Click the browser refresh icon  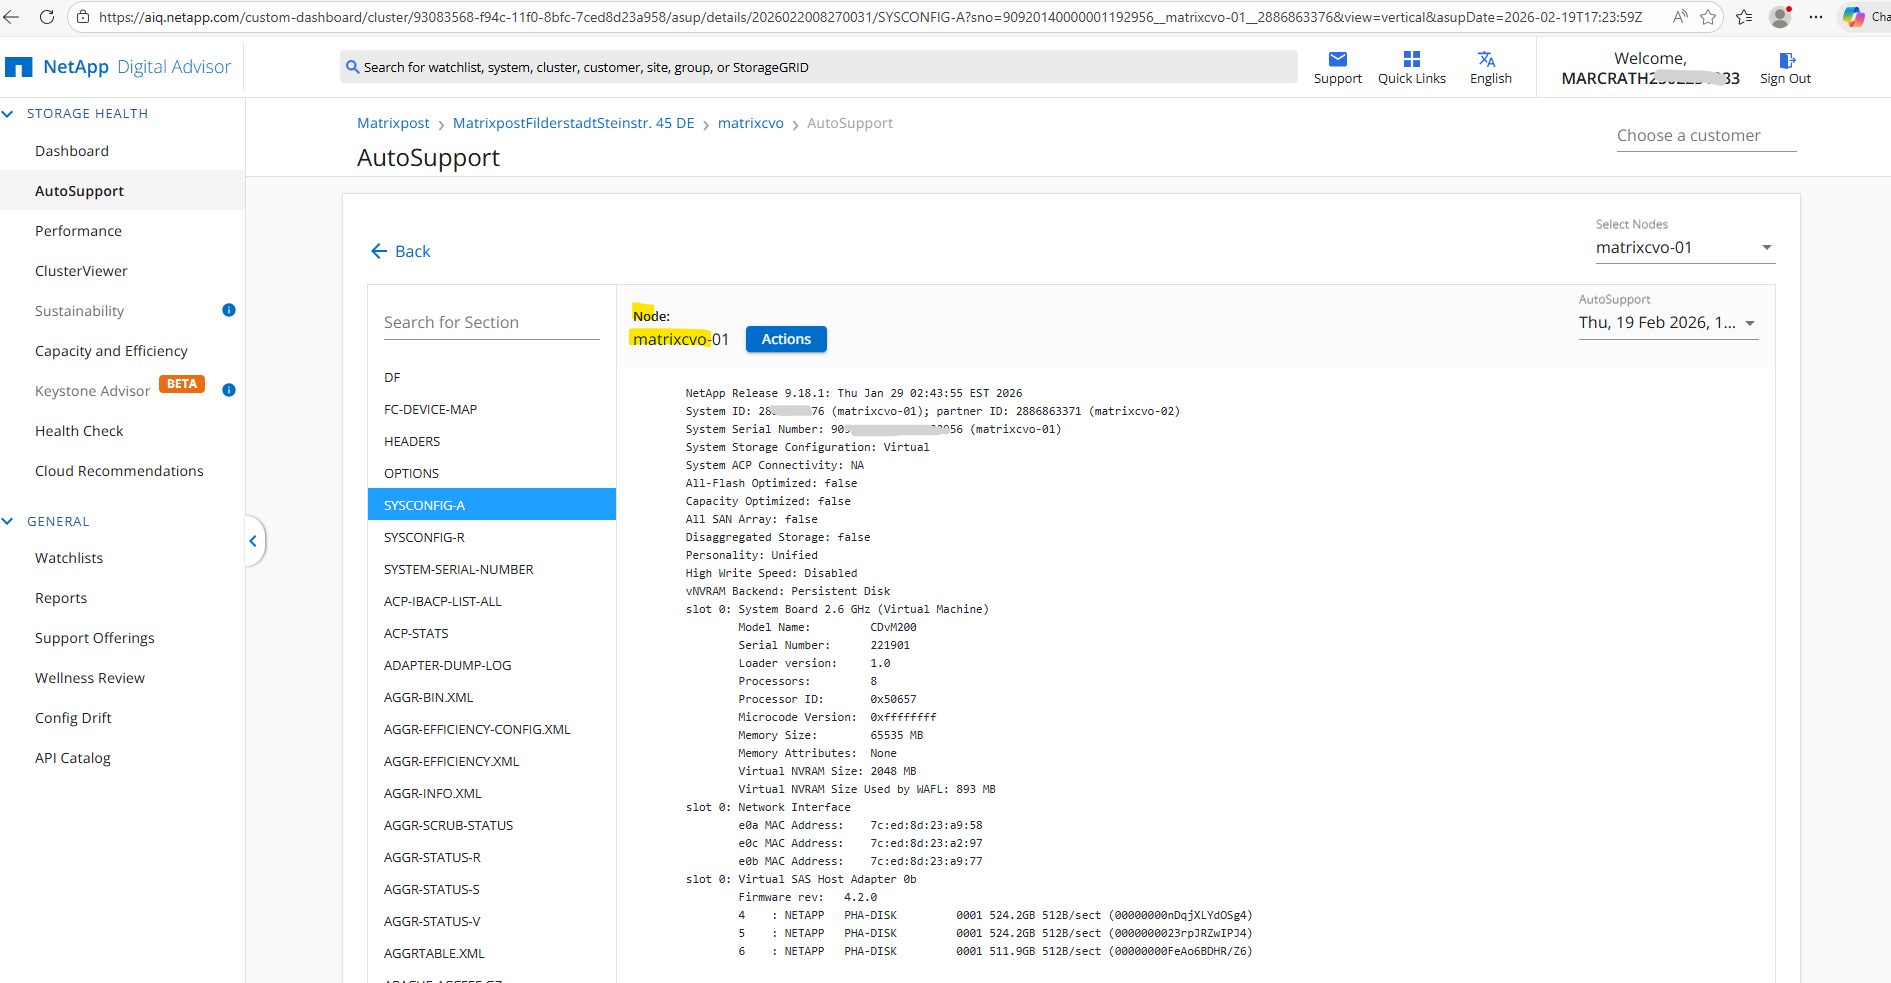pyautogui.click(x=47, y=17)
